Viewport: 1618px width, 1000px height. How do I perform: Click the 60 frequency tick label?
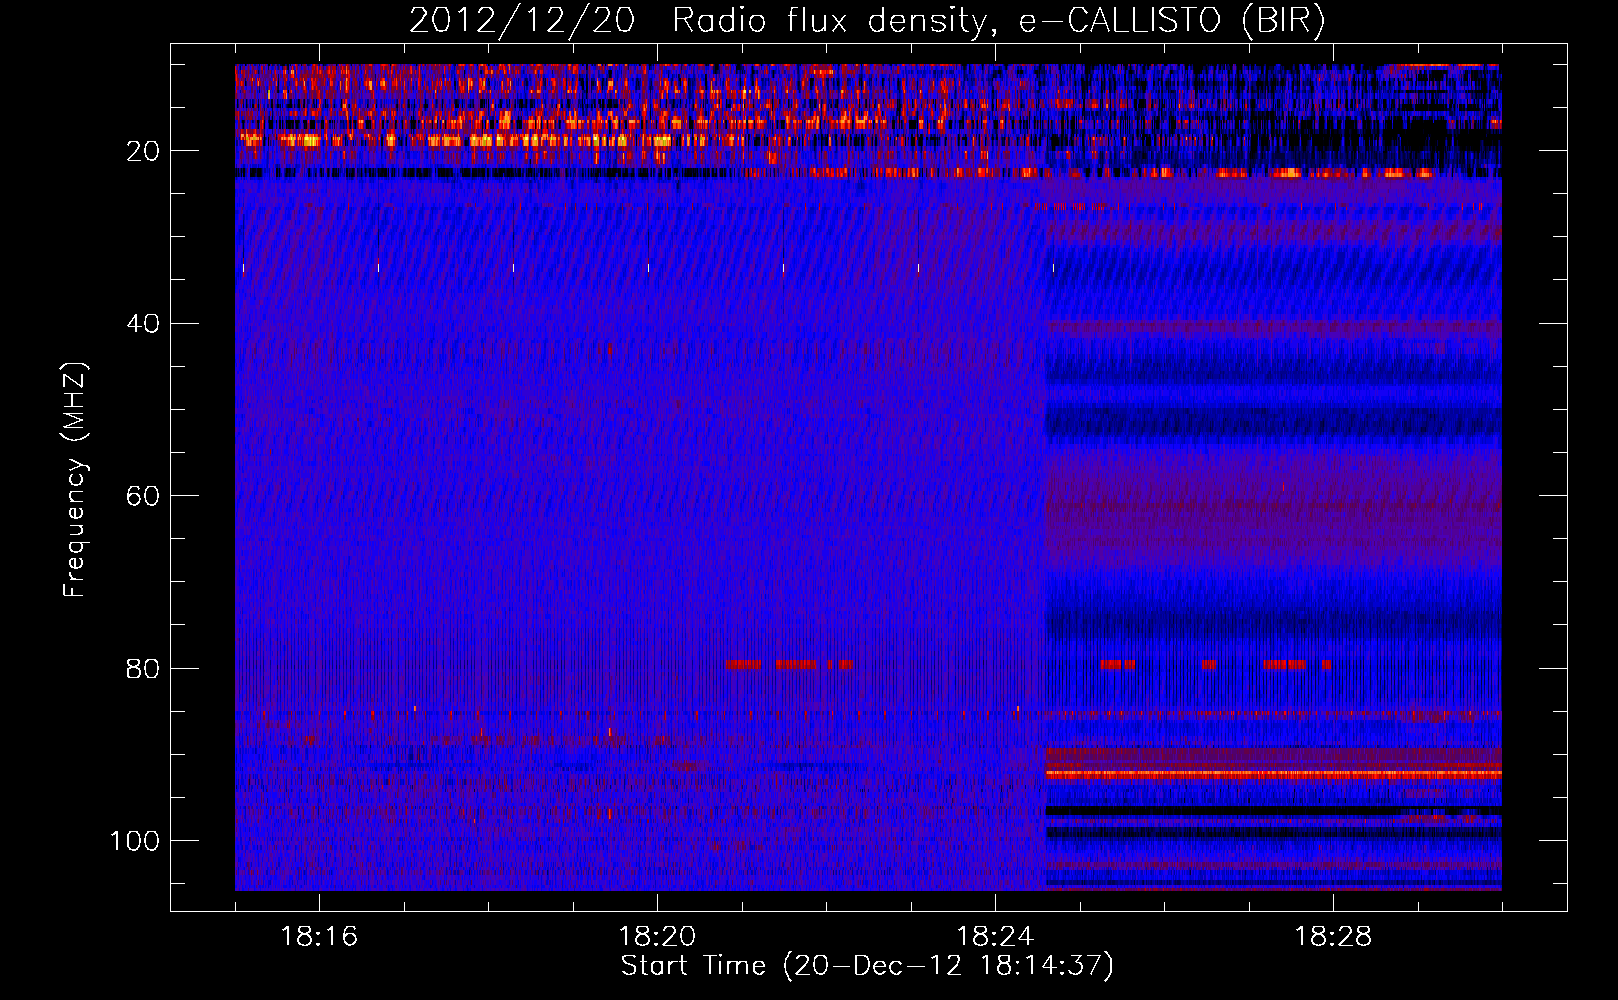(x=143, y=496)
